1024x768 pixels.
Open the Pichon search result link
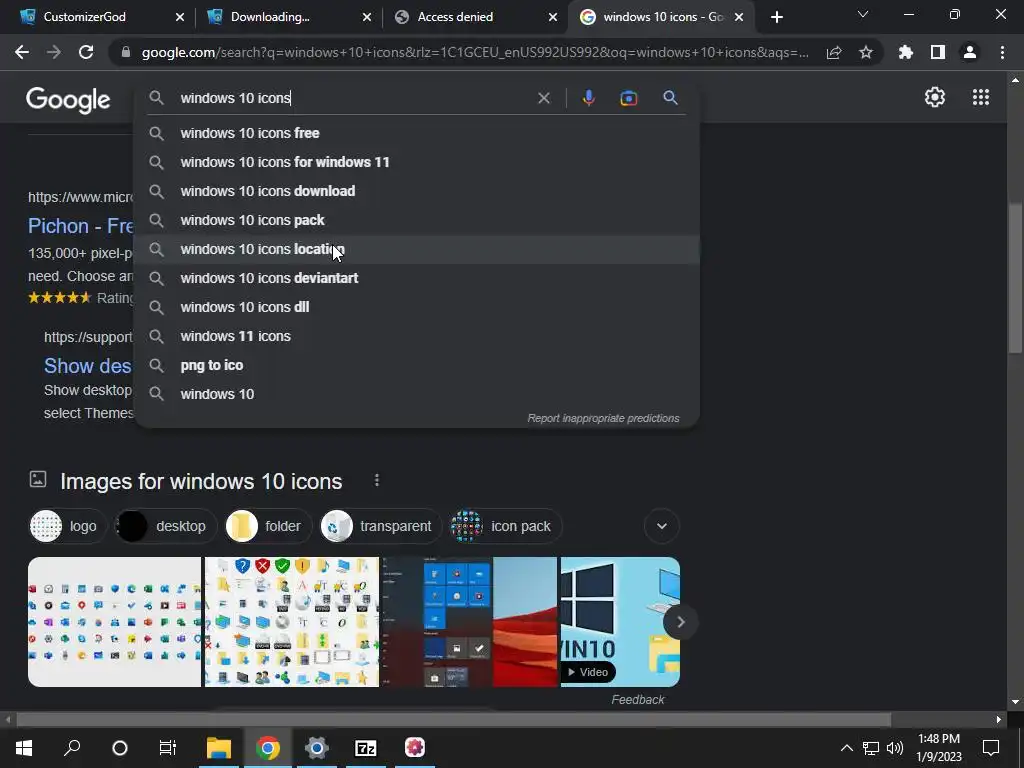[80, 226]
